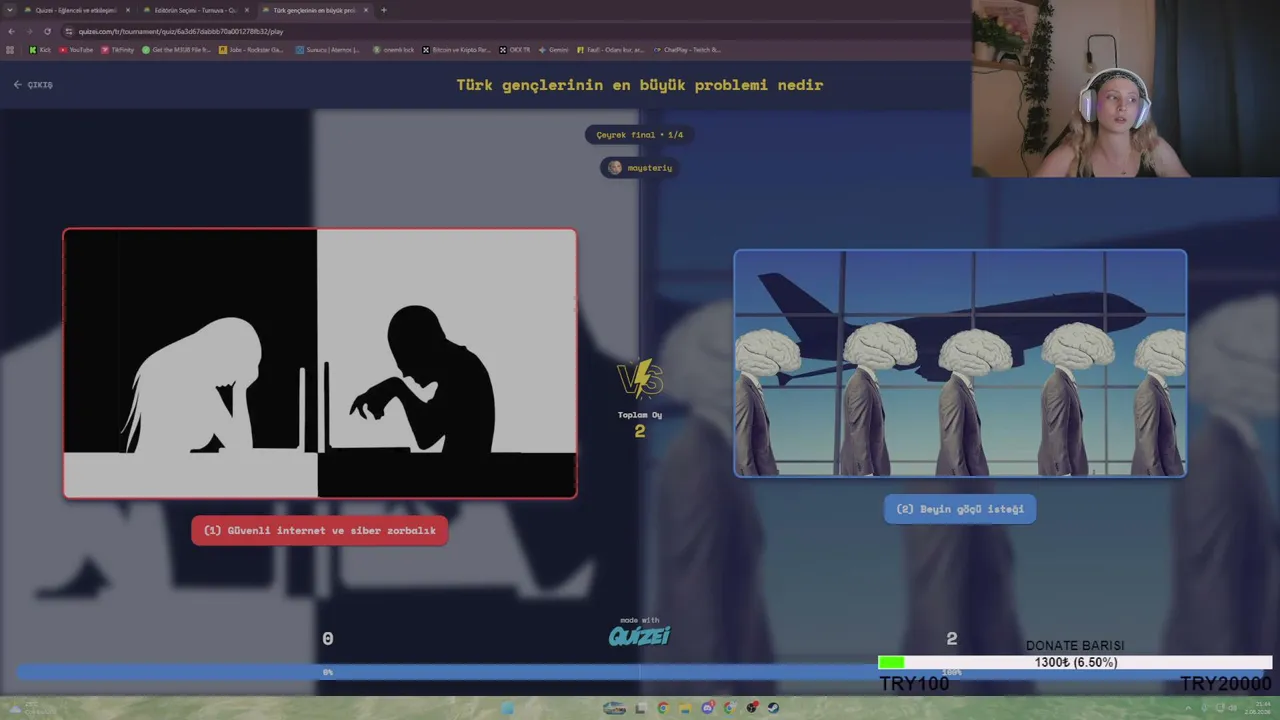Screen dimensions: 1280x720
Task: Open the Faull - Odanı kur bookmark
Action: click(611, 49)
